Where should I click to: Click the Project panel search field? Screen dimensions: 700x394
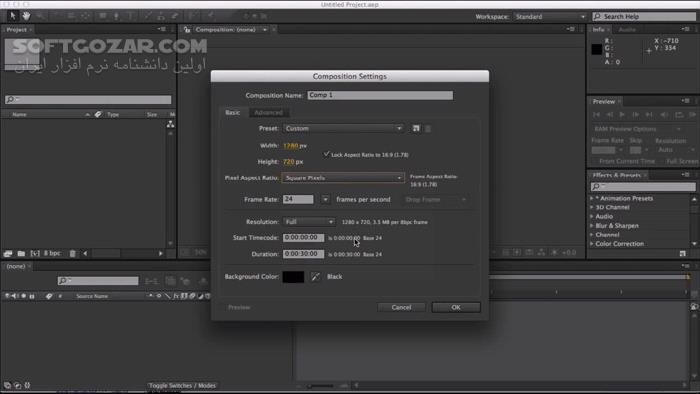pos(88,100)
